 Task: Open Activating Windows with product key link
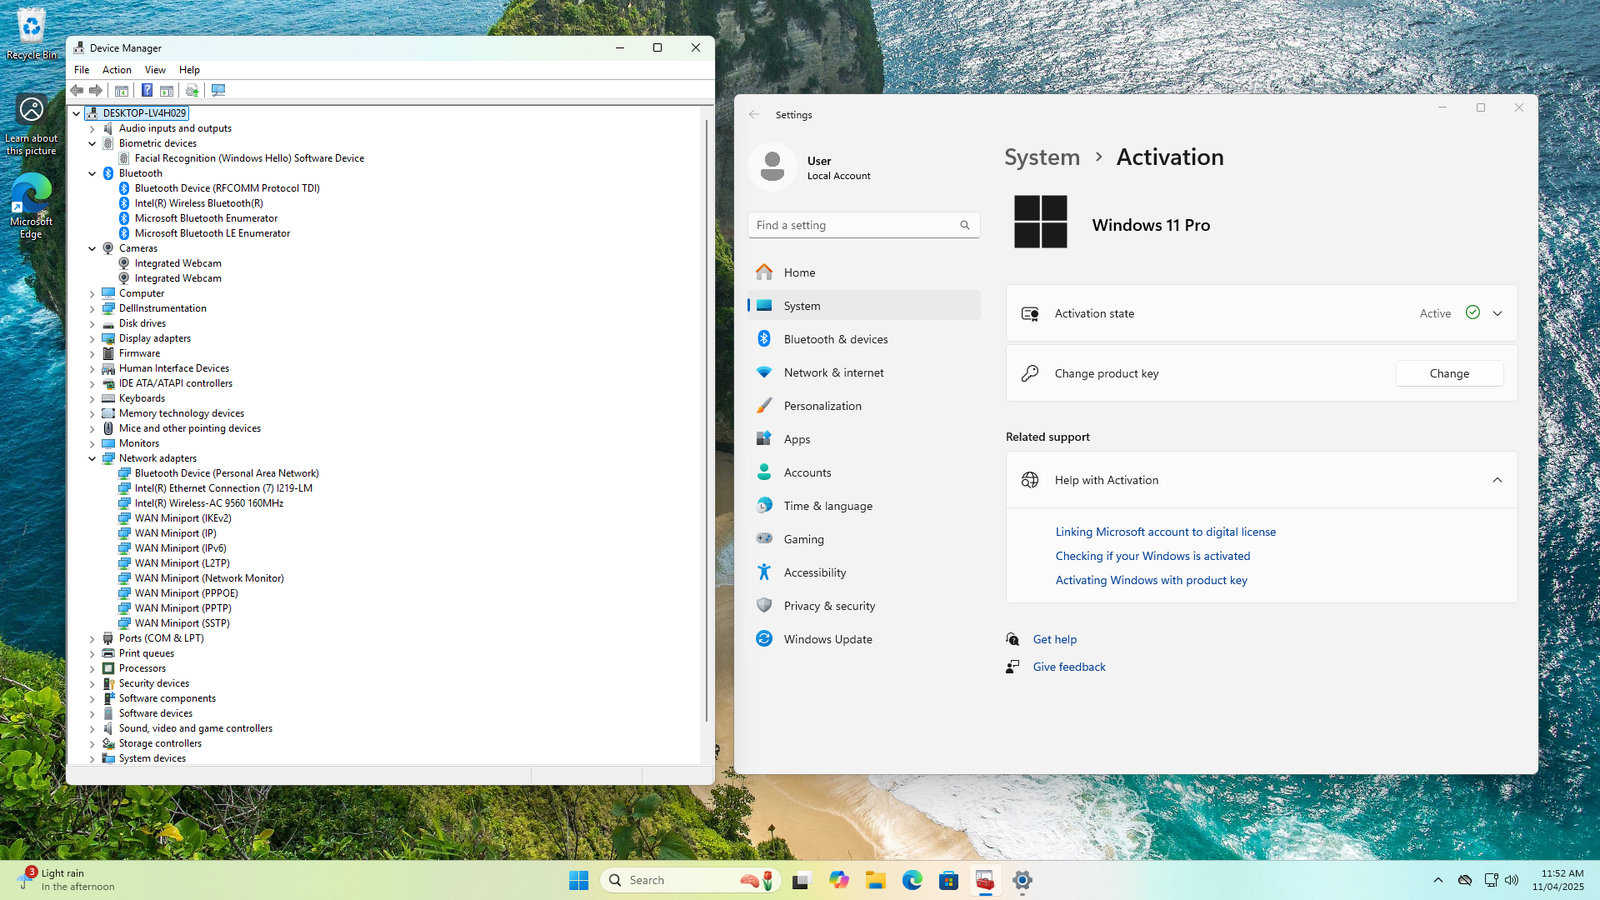1151,580
